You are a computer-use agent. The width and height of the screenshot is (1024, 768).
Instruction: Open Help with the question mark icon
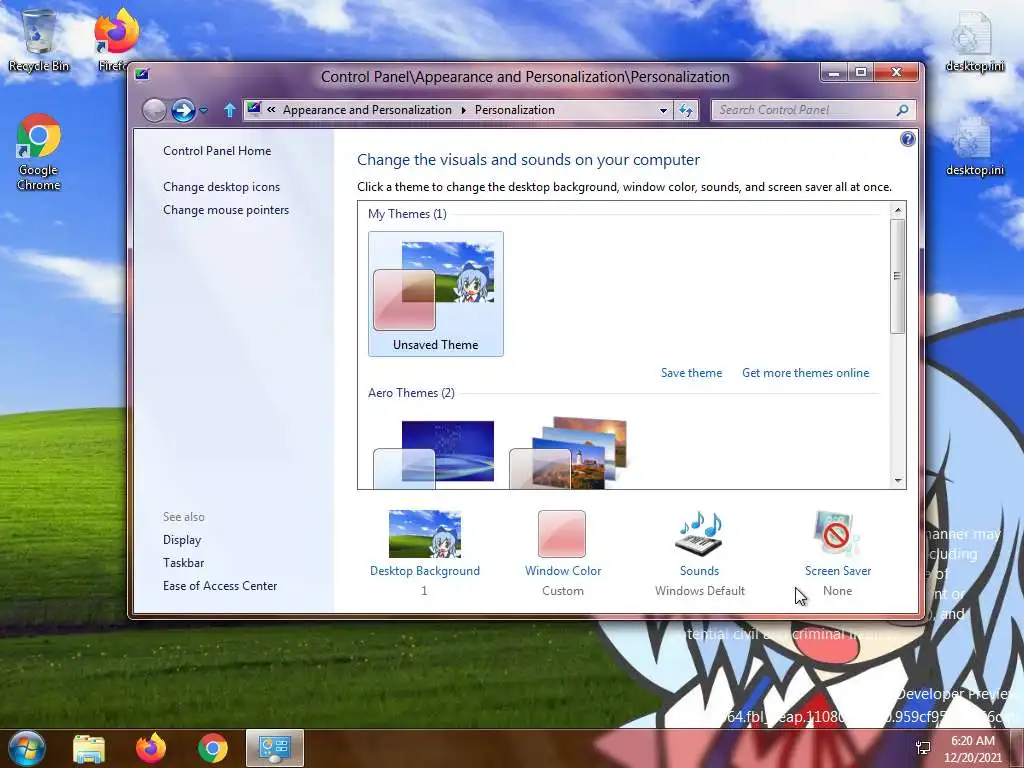(907, 139)
